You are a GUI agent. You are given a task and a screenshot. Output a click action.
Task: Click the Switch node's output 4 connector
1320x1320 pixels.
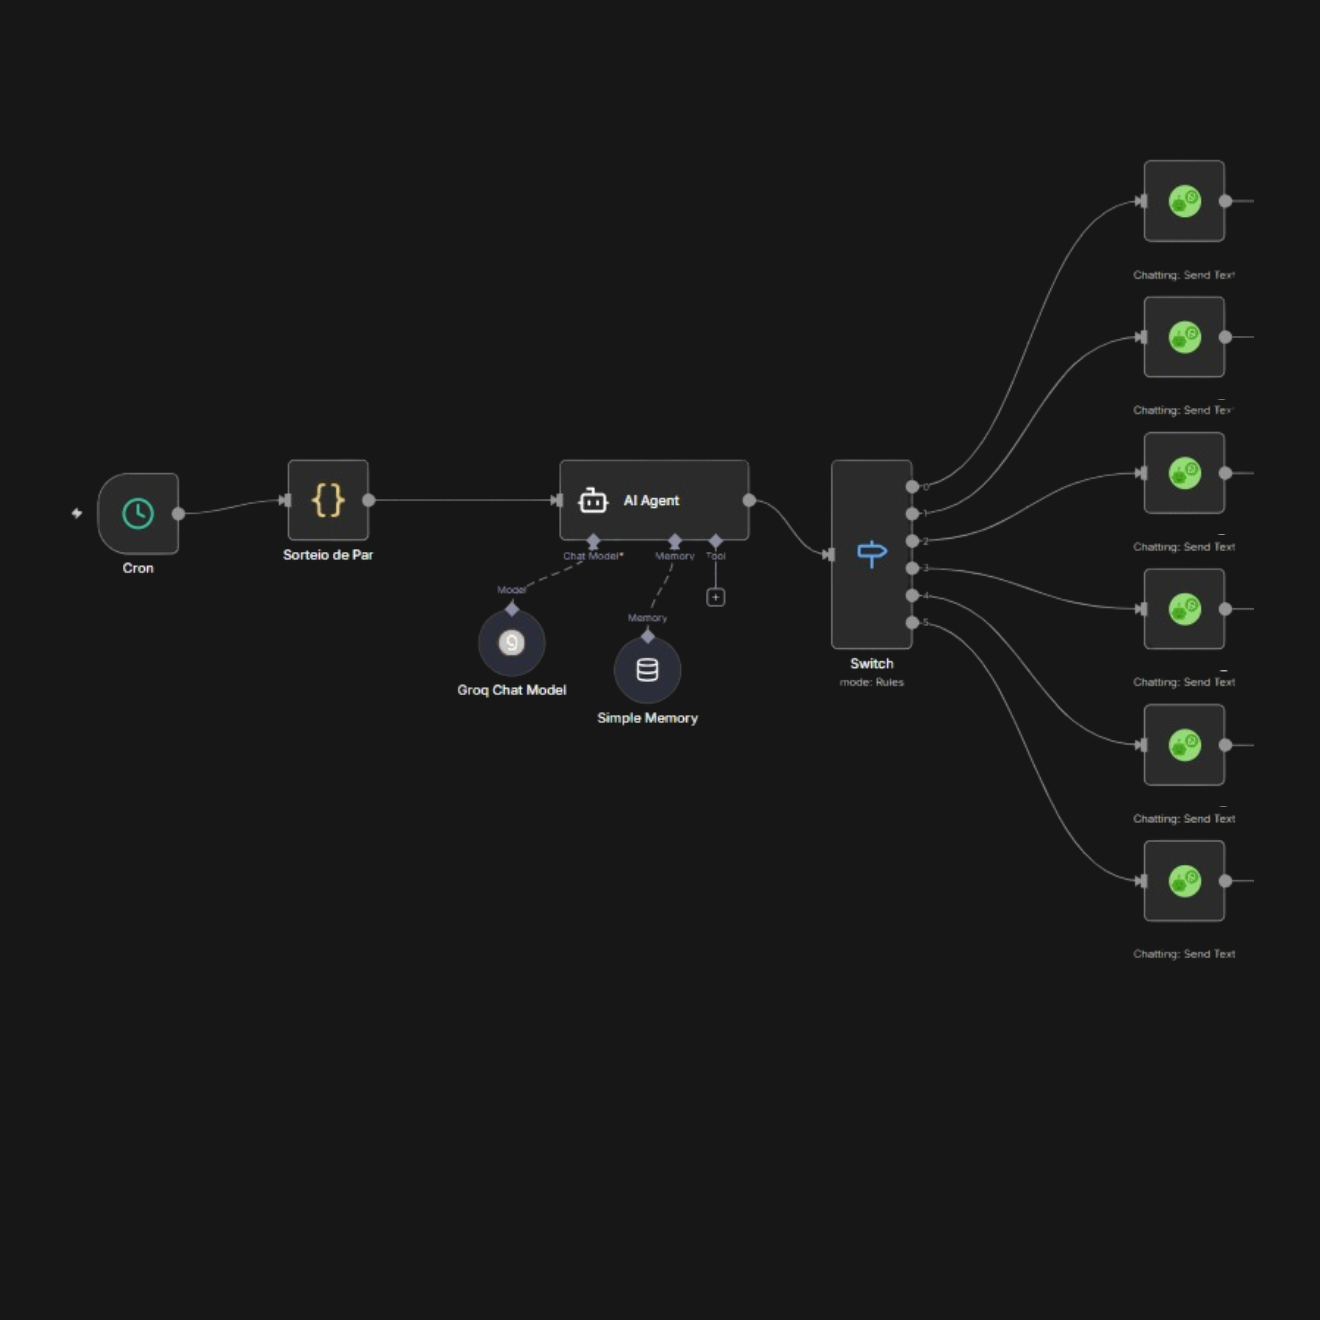912,596
